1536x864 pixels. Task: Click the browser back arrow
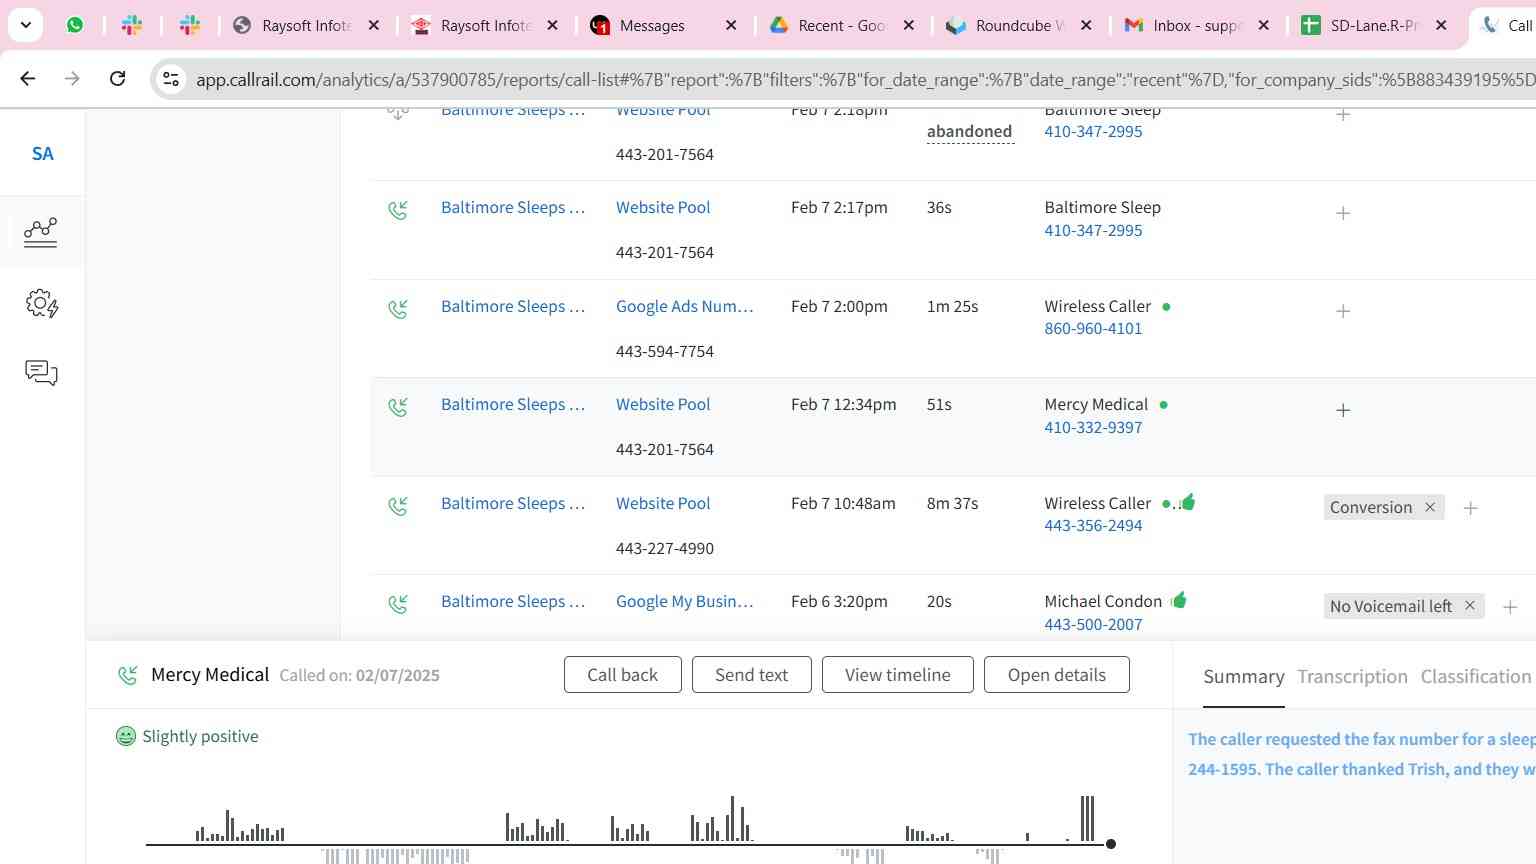pyautogui.click(x=28, y=78)
